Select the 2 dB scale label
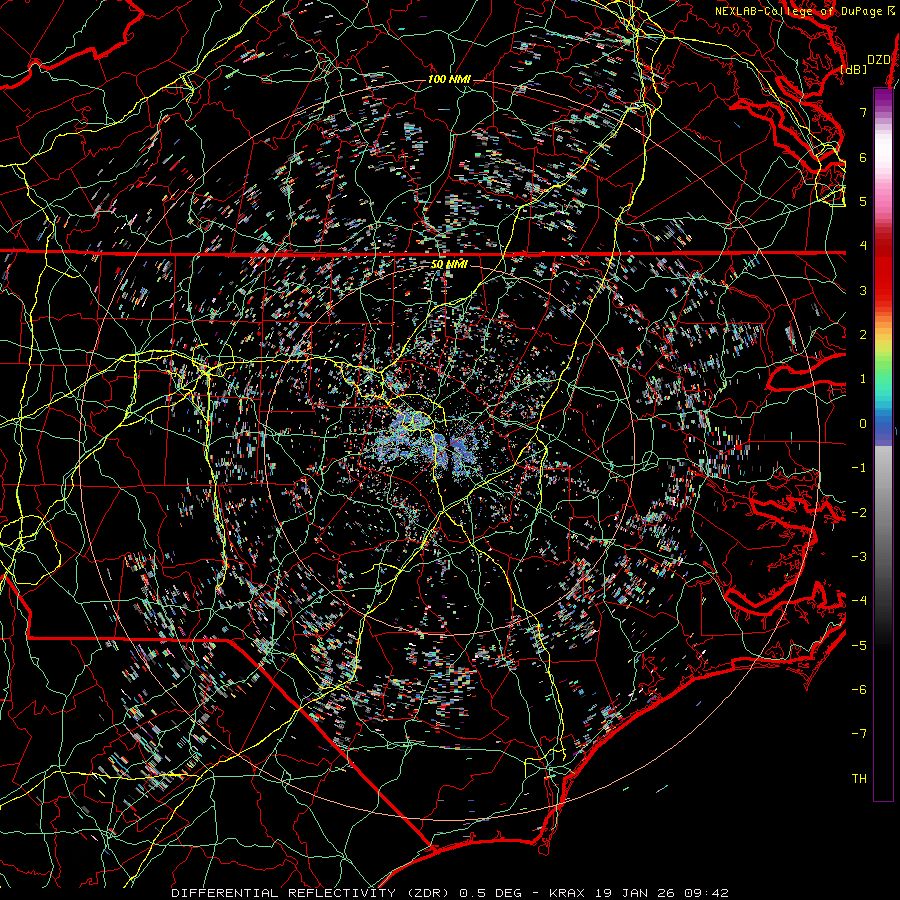This screenshot has height=900, width=900. click(863, 335)
